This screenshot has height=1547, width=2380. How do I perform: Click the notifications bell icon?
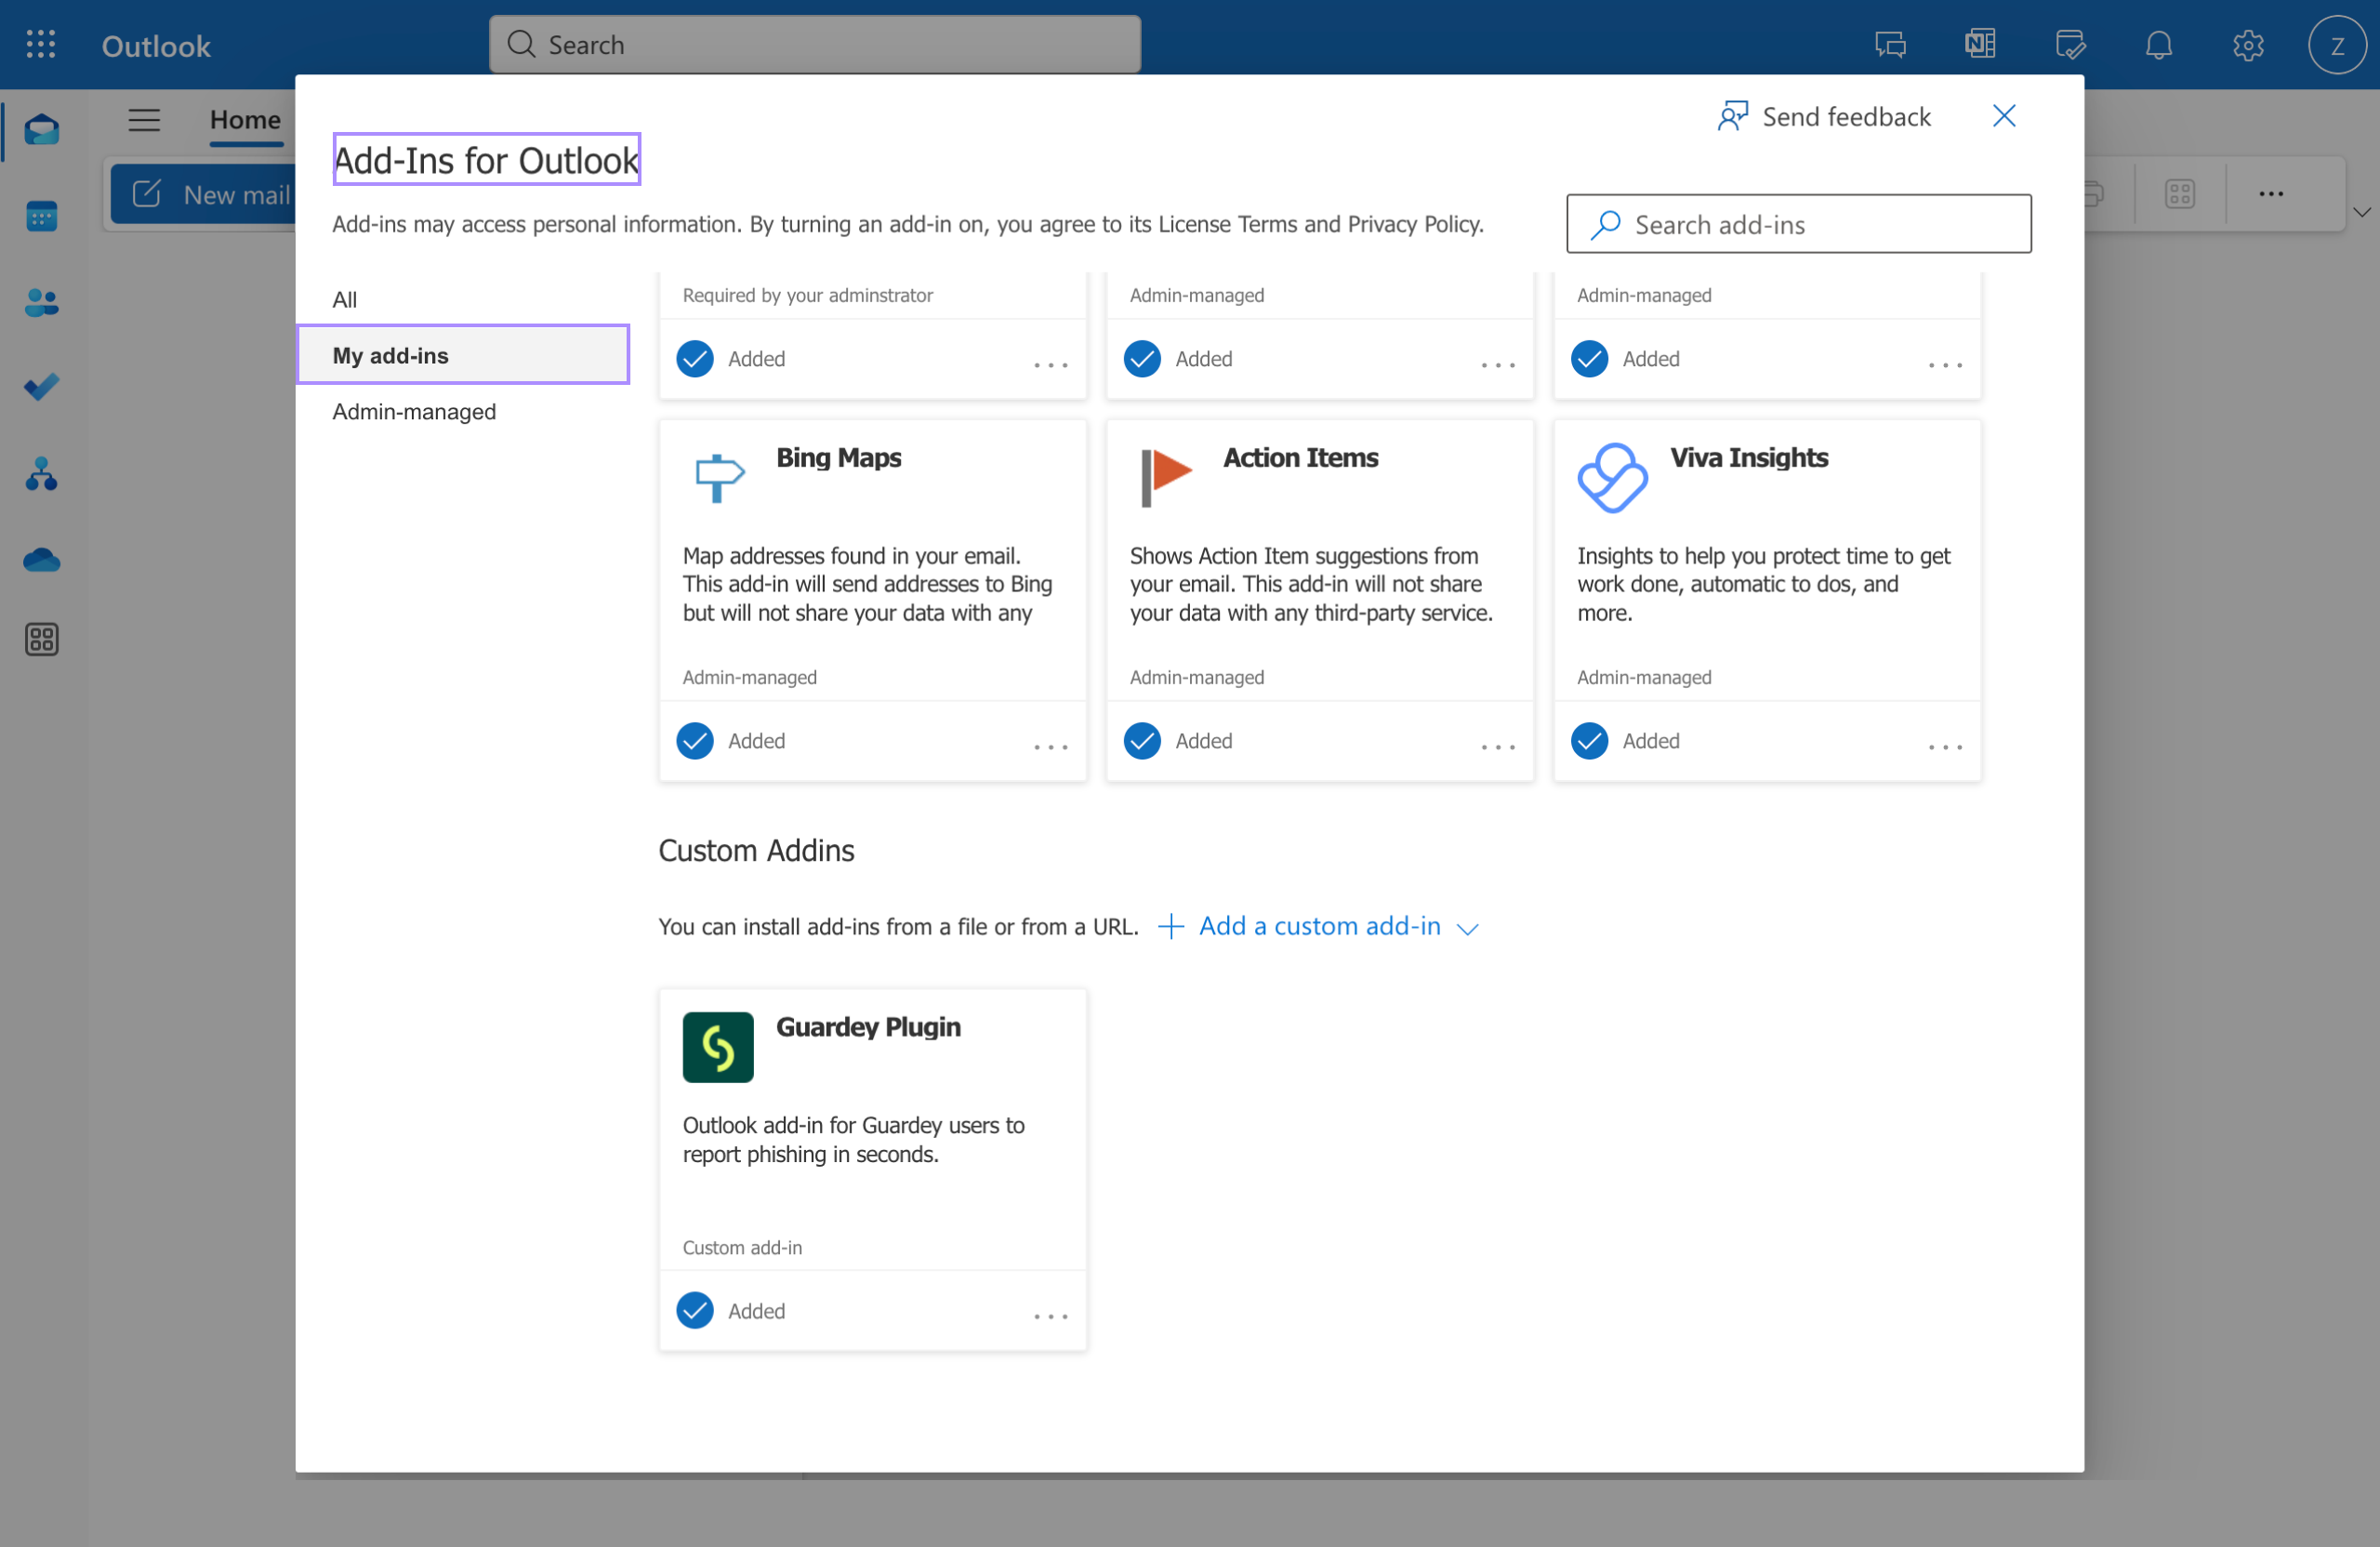tap(2158, 45)
